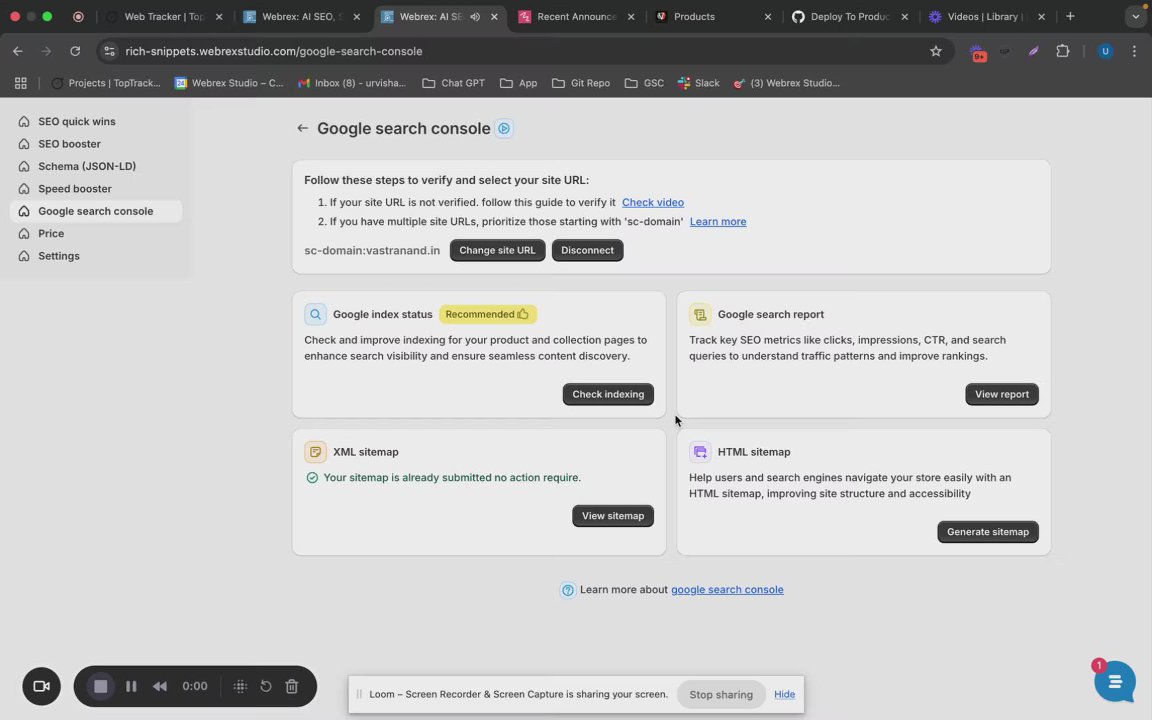Image resolution: width=1152 pixels, height=720 pixels.
Task: Open the App bookmark folder
Action: (x=518, y=83)
